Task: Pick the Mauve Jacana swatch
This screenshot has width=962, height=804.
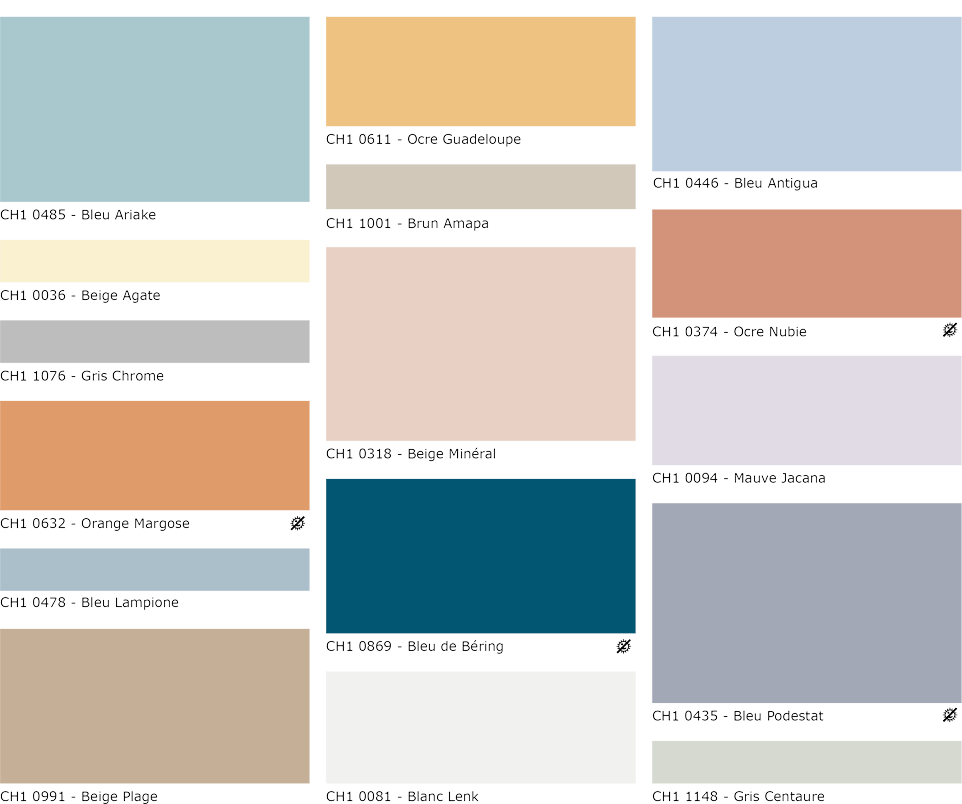Action: pyautogui.click(x=807, y=410)
